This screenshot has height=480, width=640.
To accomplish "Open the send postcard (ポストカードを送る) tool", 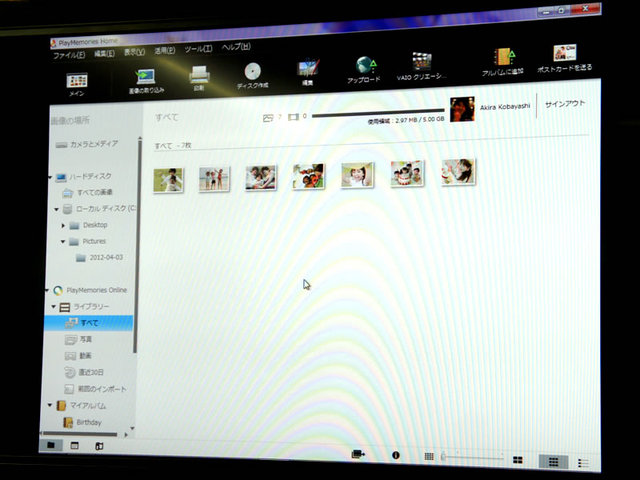I will [x=565, y=59].
